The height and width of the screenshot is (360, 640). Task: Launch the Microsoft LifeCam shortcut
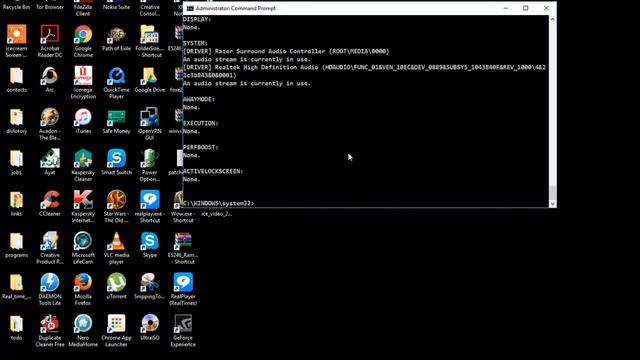[x=83, y=241]
